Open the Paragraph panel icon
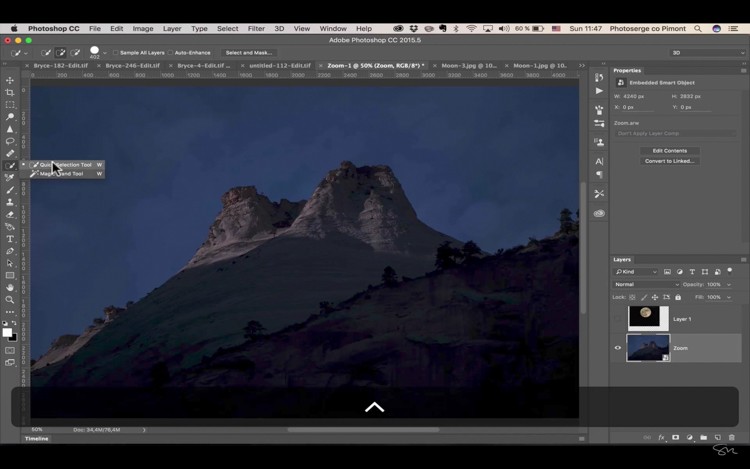Image resolution: width=750 pixels, height=469 pixels. 599,175
